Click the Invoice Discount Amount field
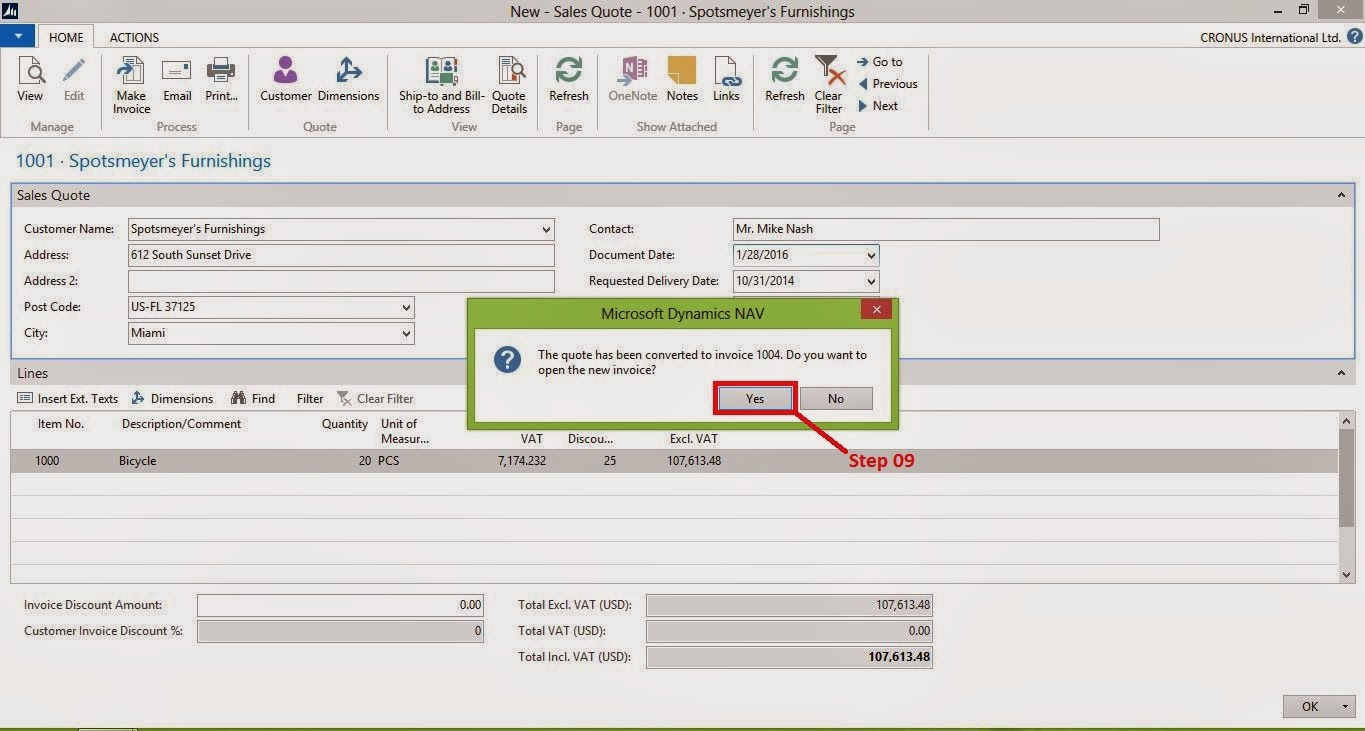The height and width of the screenshot is (731, 1365). tap(340, 605)
